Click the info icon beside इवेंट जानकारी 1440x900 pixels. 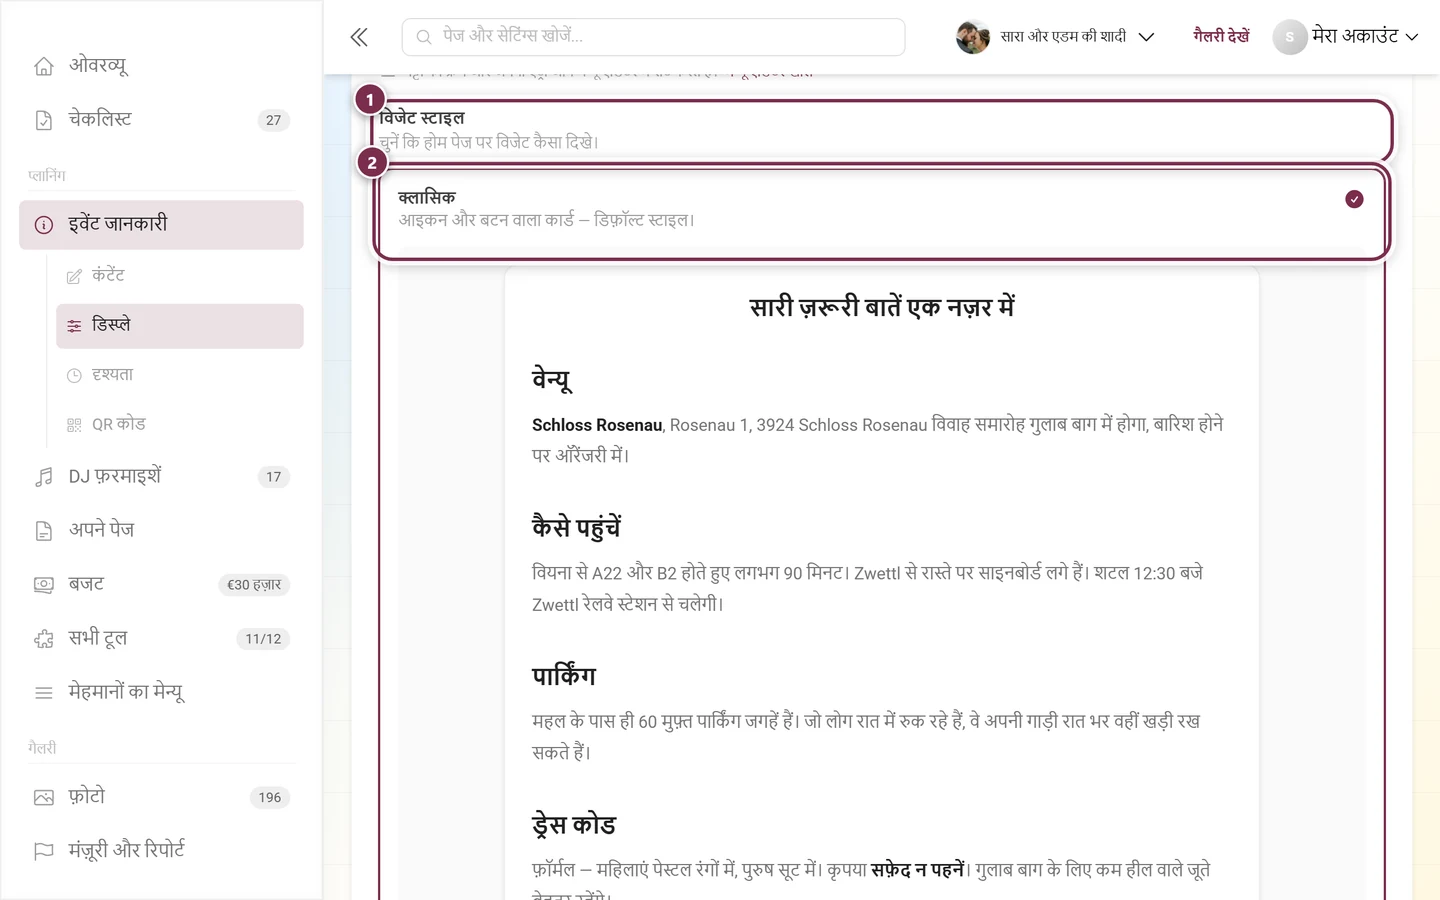[x=44, y=225]
